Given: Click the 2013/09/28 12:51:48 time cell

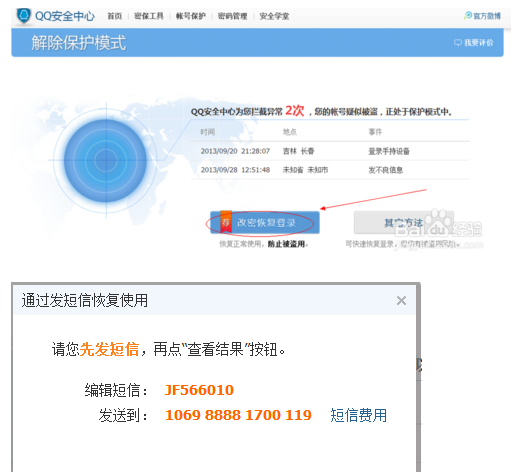Looking at the screenshot, I should click(235, 170).
